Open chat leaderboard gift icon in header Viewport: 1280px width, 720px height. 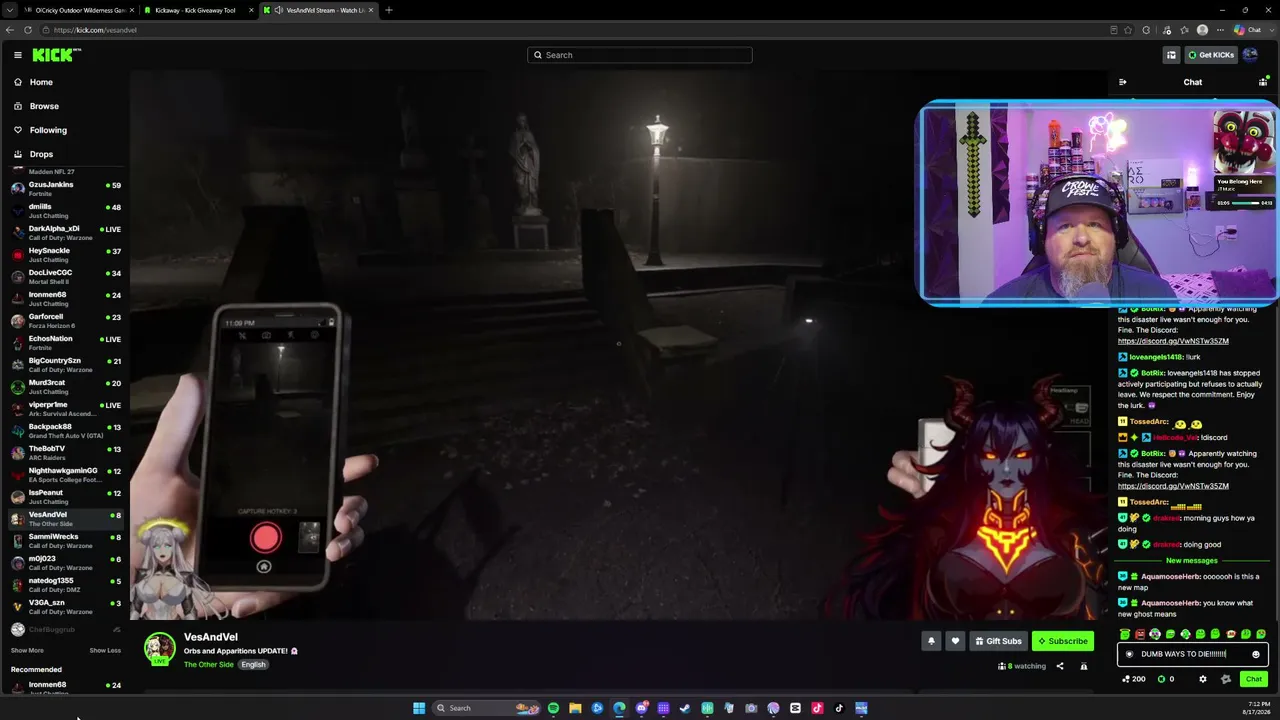tap(1262, 82)
